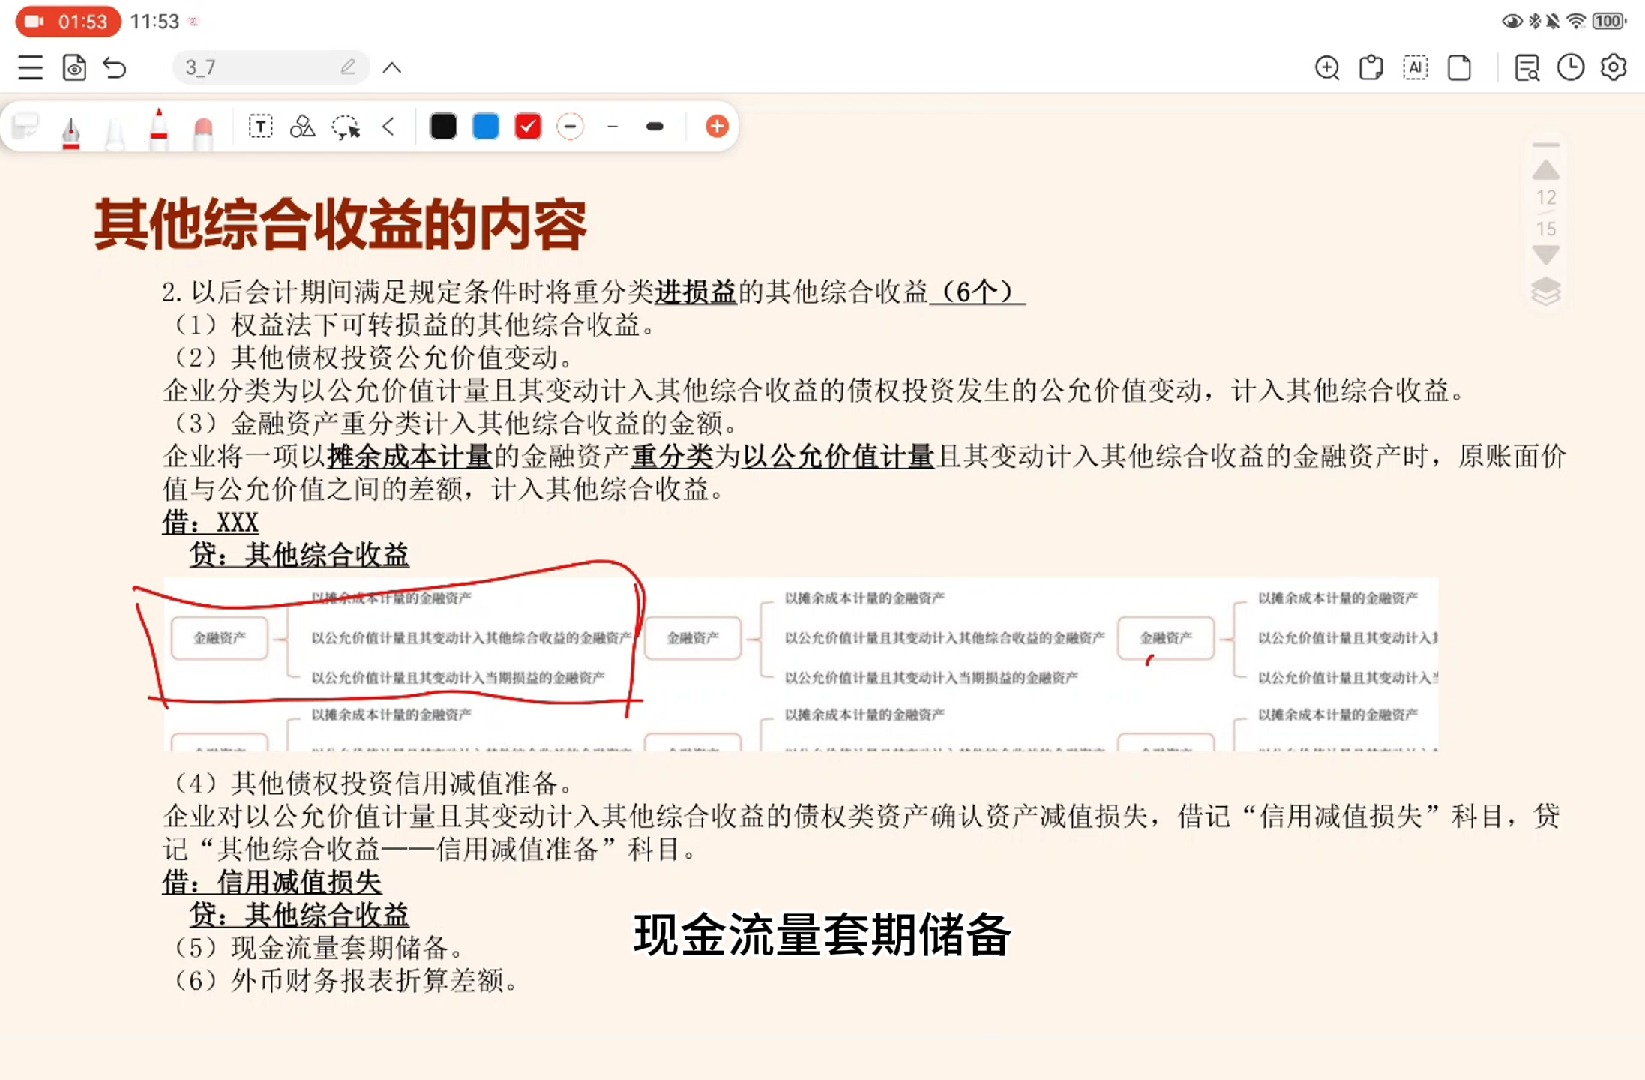View note history via clock icon
This screenshot has width=1645, height=1080.
pyautogui.click(x=1570, y=67)
